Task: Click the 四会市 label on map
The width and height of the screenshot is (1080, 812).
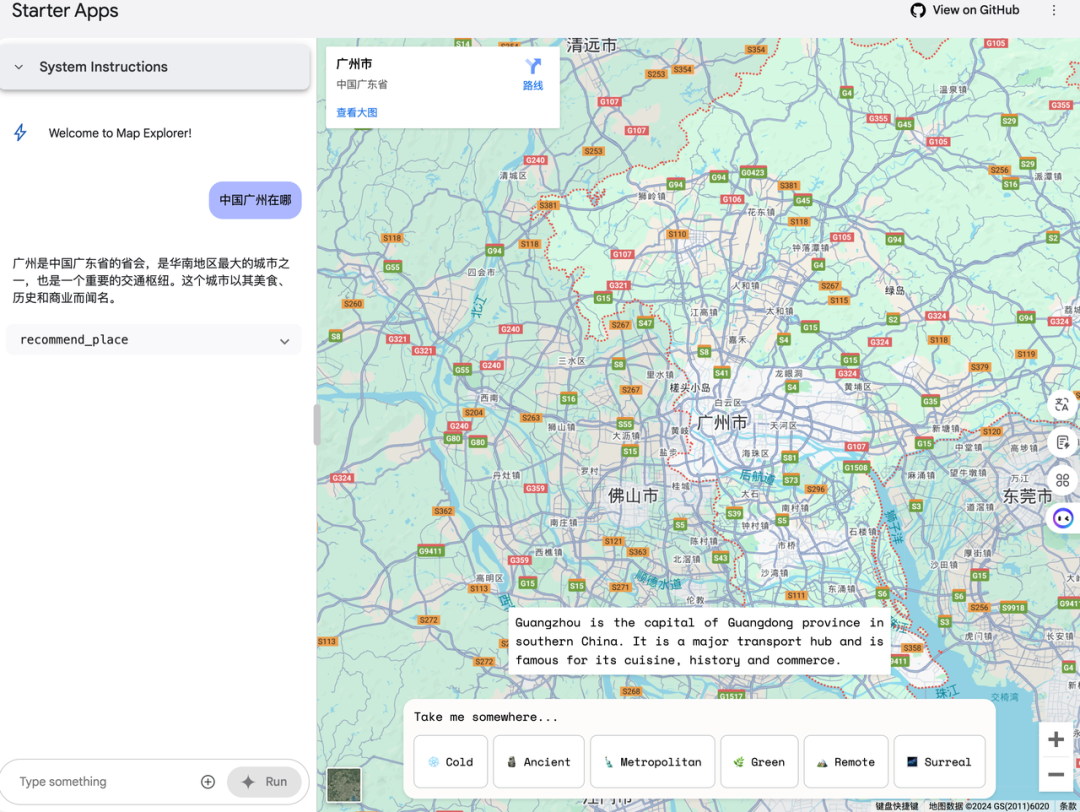Action: pyautogui.click(x=481, y=272)
